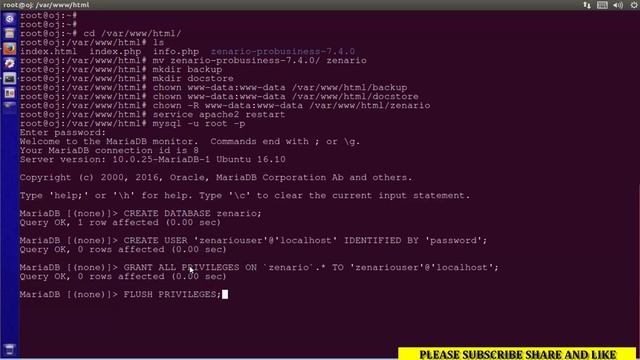Open System Settings from the launcher
The image size is (640, 360).
coord(9,63)
